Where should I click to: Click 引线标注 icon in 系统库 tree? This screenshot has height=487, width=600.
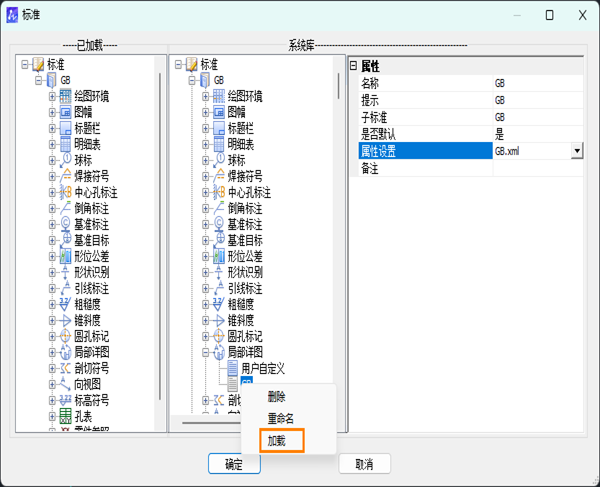point(218,288)
